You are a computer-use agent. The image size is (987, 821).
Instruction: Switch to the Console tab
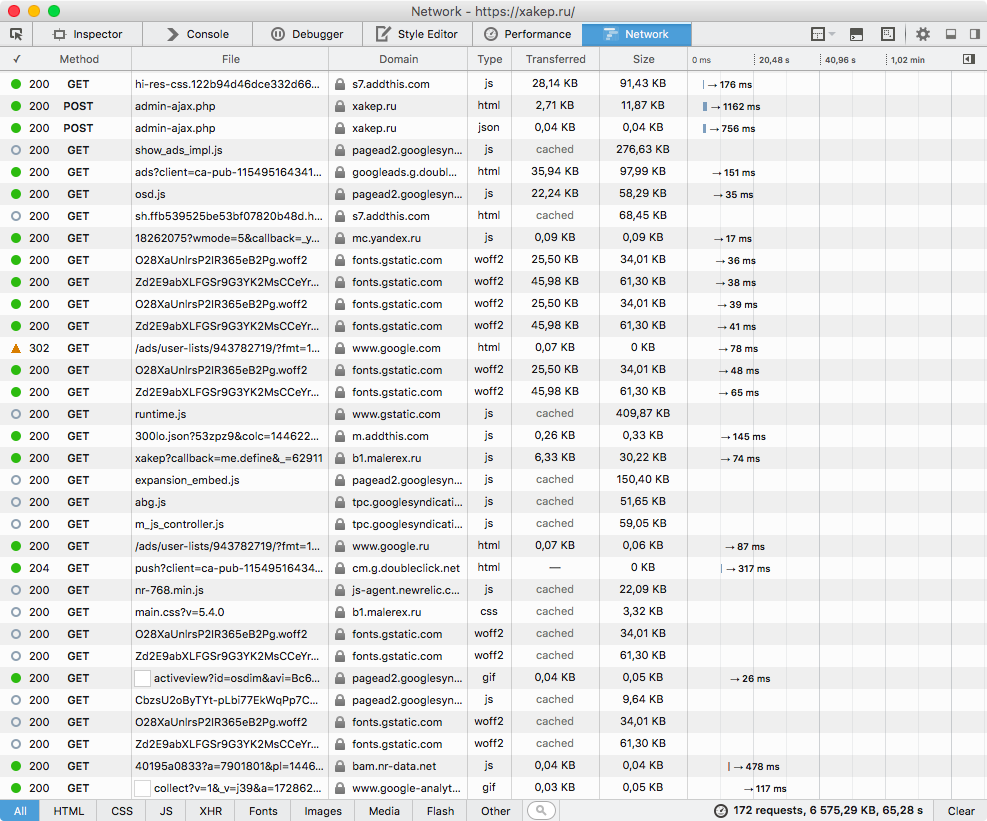pos(198,34)
